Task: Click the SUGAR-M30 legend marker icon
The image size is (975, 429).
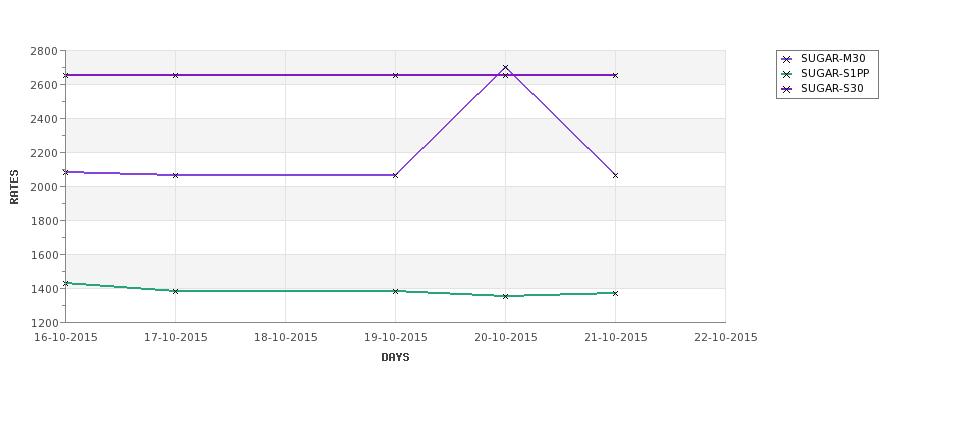Action: pyautogui.click(x=787, y=59)
